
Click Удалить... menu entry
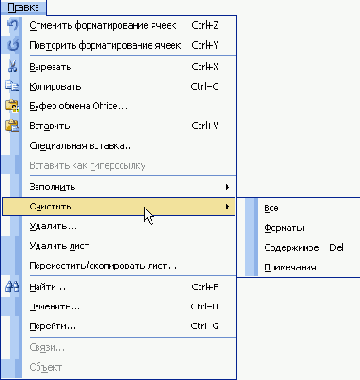point(53,226)
